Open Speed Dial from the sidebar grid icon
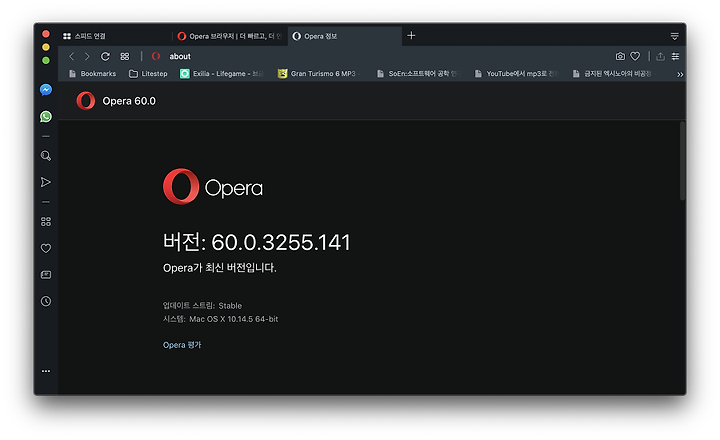The width and height of the screenshot is (720, 440). click(46, 222)
